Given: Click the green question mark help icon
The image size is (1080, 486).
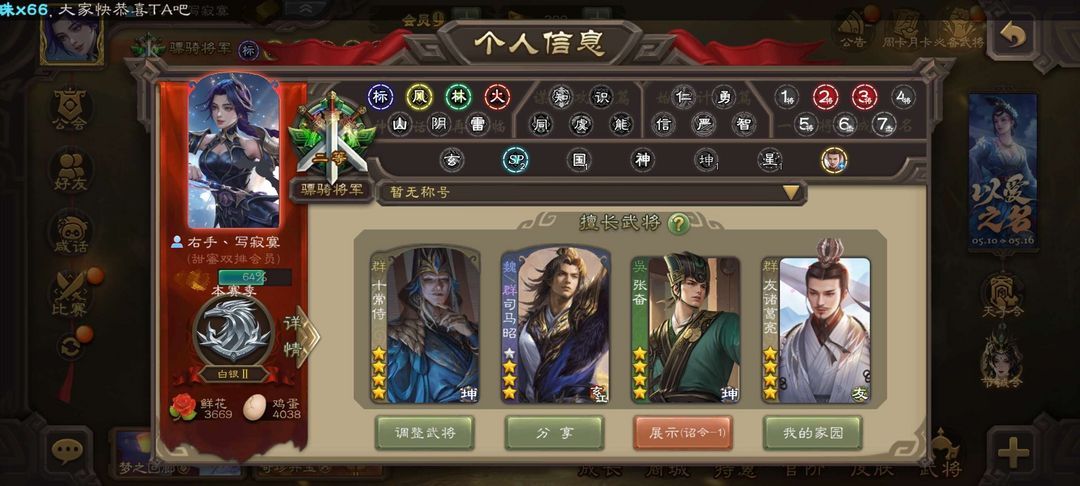Looking at the screenshot, I should coord(678,223).
